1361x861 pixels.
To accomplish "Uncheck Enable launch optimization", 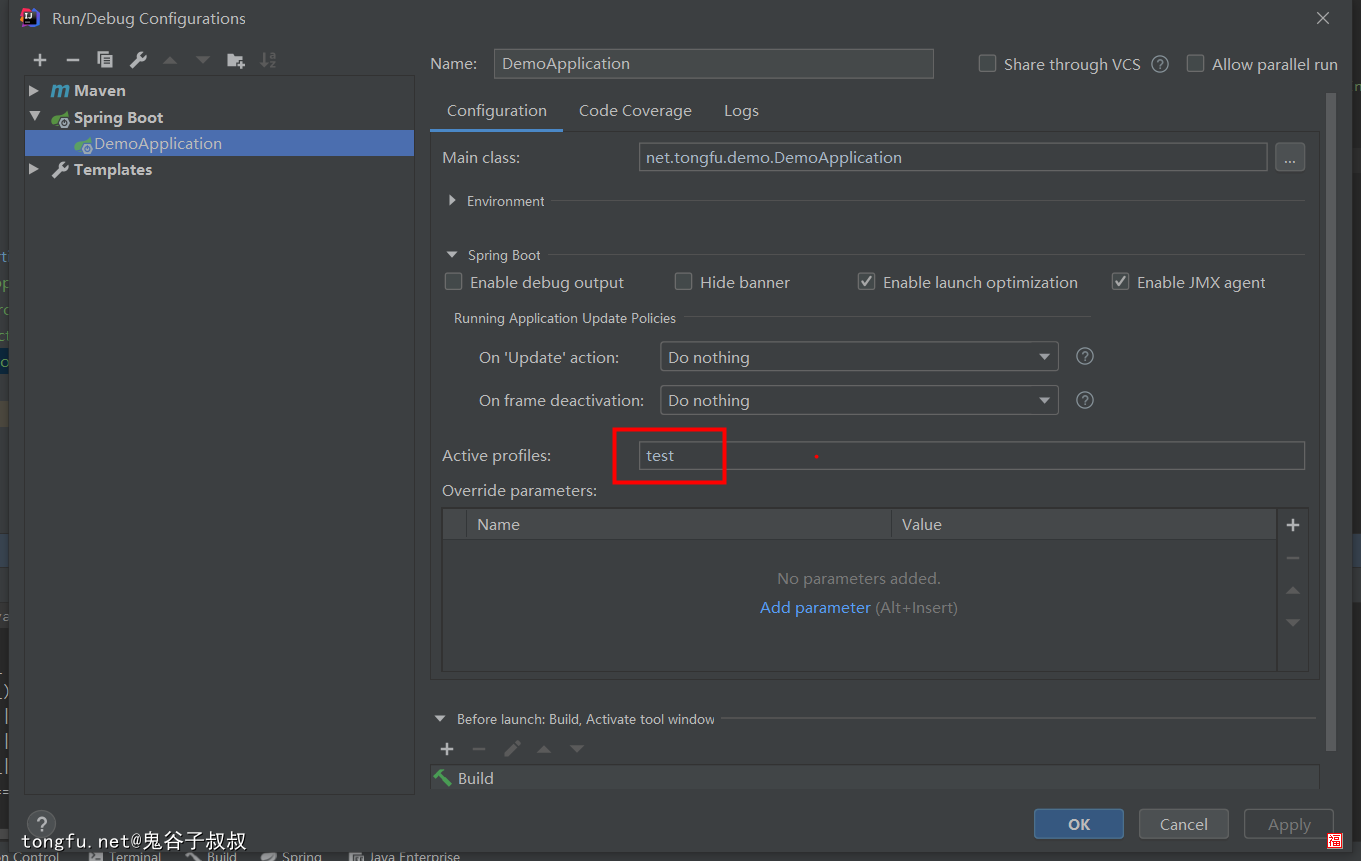I will pyautogui.click(x=866, y=282).
